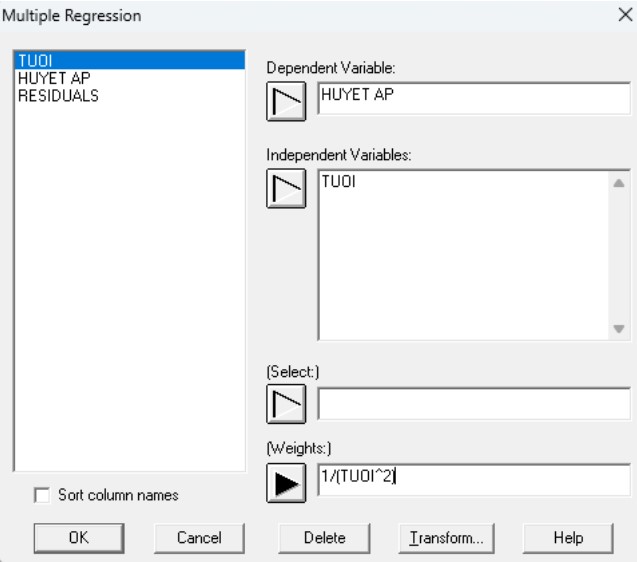Viewport: 637px width, 562px height.
Task: Click the Select field arrow button
Action: pos(286,404)
